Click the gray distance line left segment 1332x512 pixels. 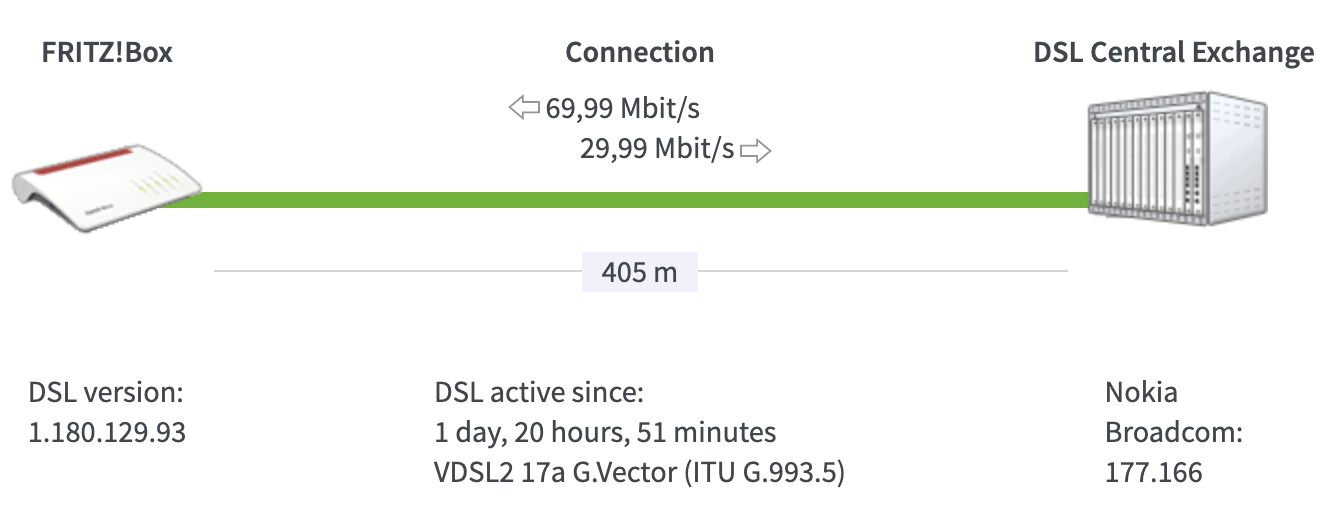(398, 271)
